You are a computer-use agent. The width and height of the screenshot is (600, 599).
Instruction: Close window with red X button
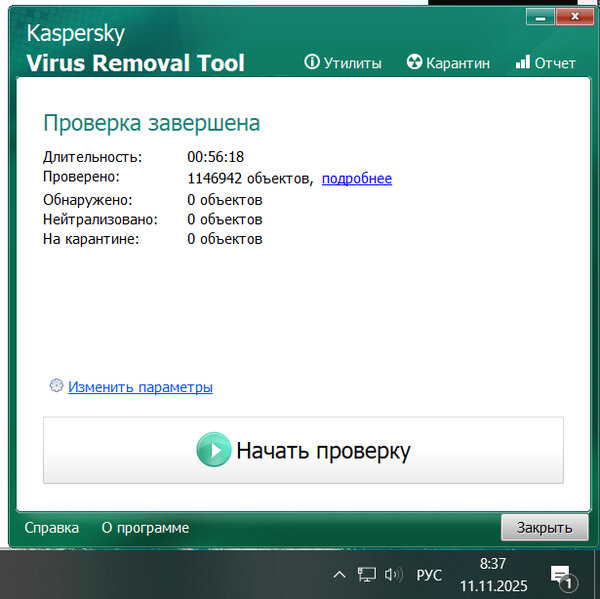pos(574,17)
